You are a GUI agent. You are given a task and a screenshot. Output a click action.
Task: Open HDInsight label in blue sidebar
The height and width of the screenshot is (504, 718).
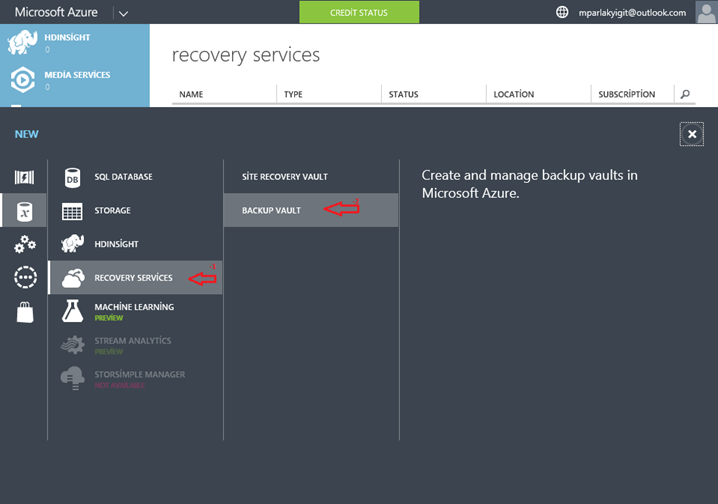(67, 38)
